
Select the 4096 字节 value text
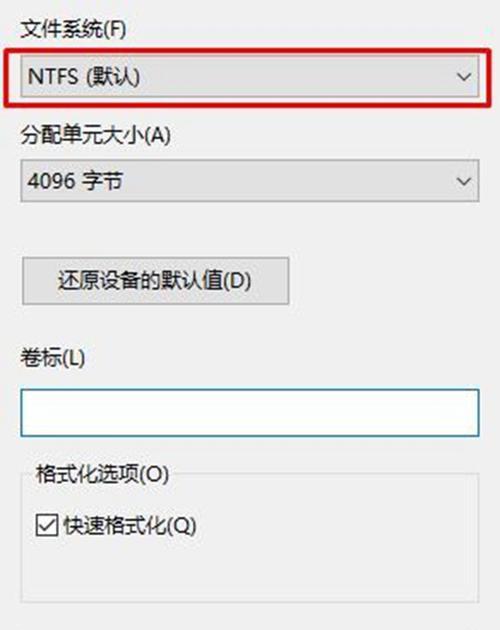coord(75,181)
